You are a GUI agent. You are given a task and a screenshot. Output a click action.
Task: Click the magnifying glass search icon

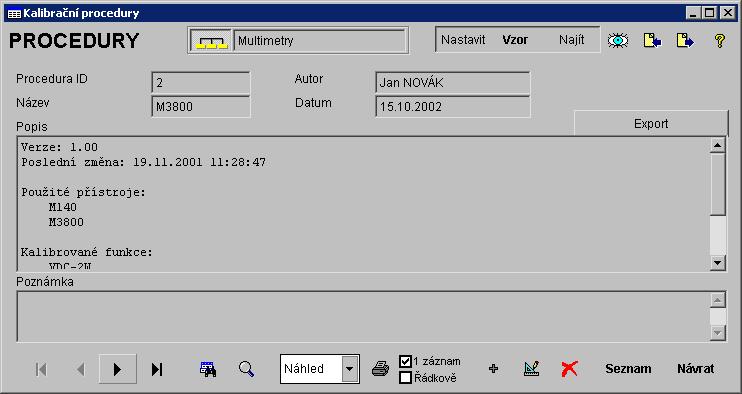point(247,369)
